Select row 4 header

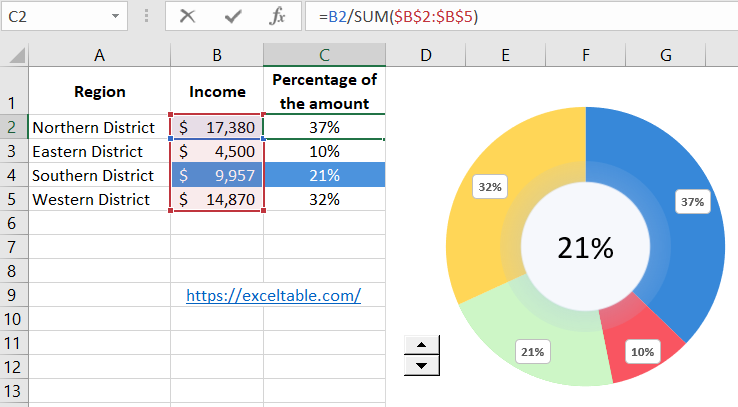click(x=13, y=176)
